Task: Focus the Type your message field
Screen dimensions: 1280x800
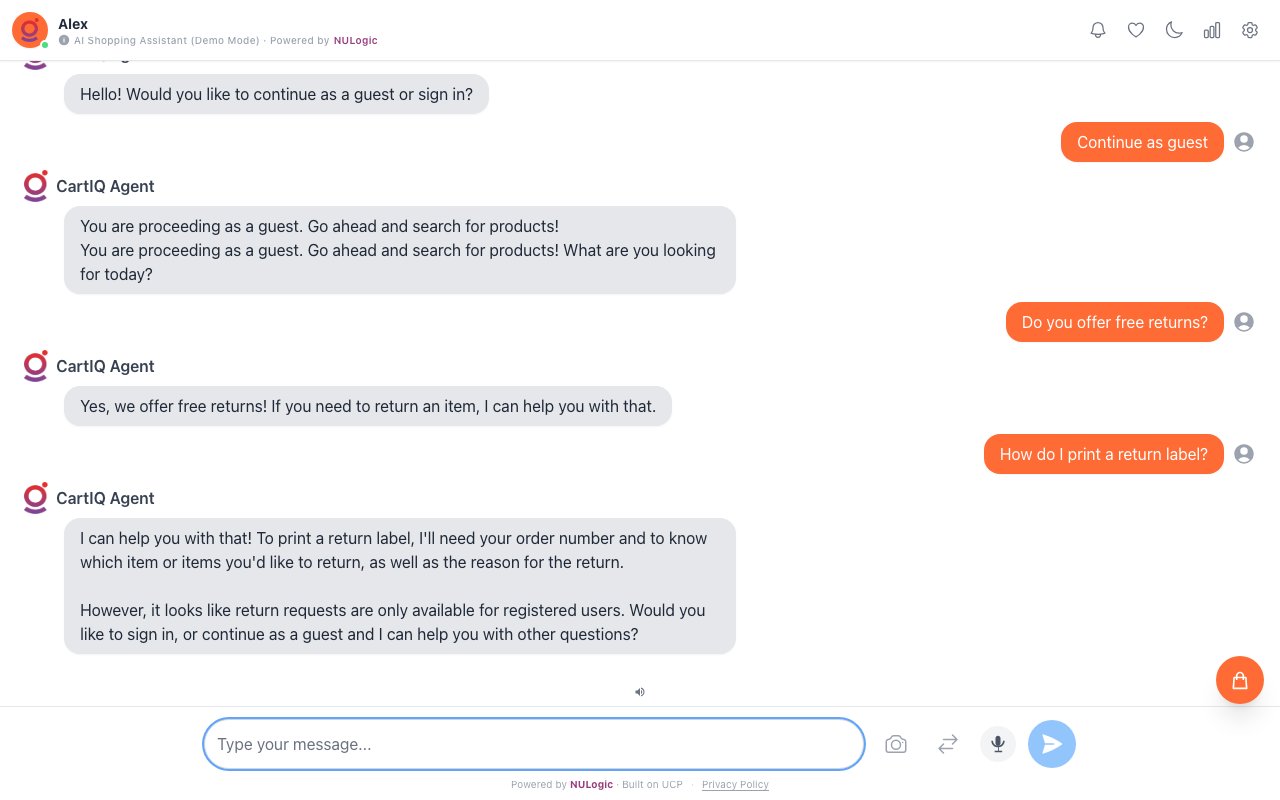Action: (533, 744)
